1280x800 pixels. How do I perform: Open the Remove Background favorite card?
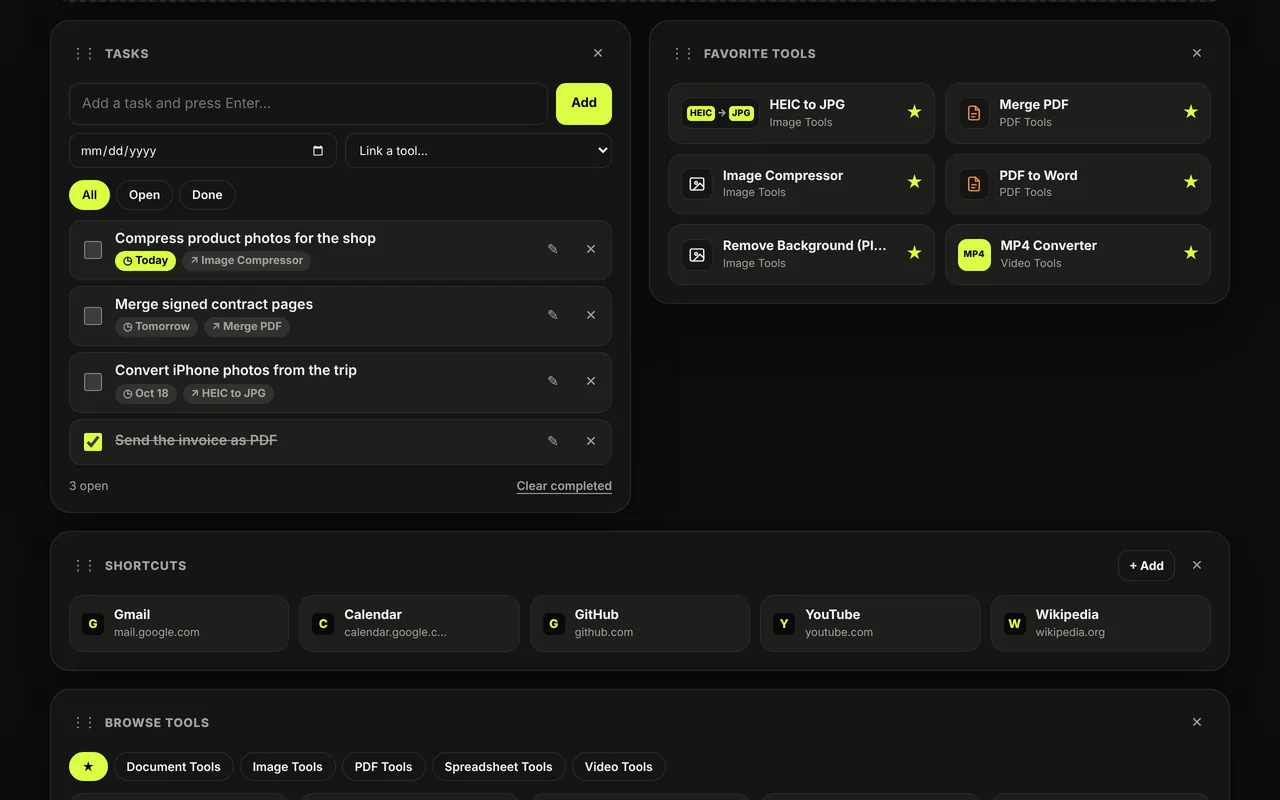click(801, 254)
